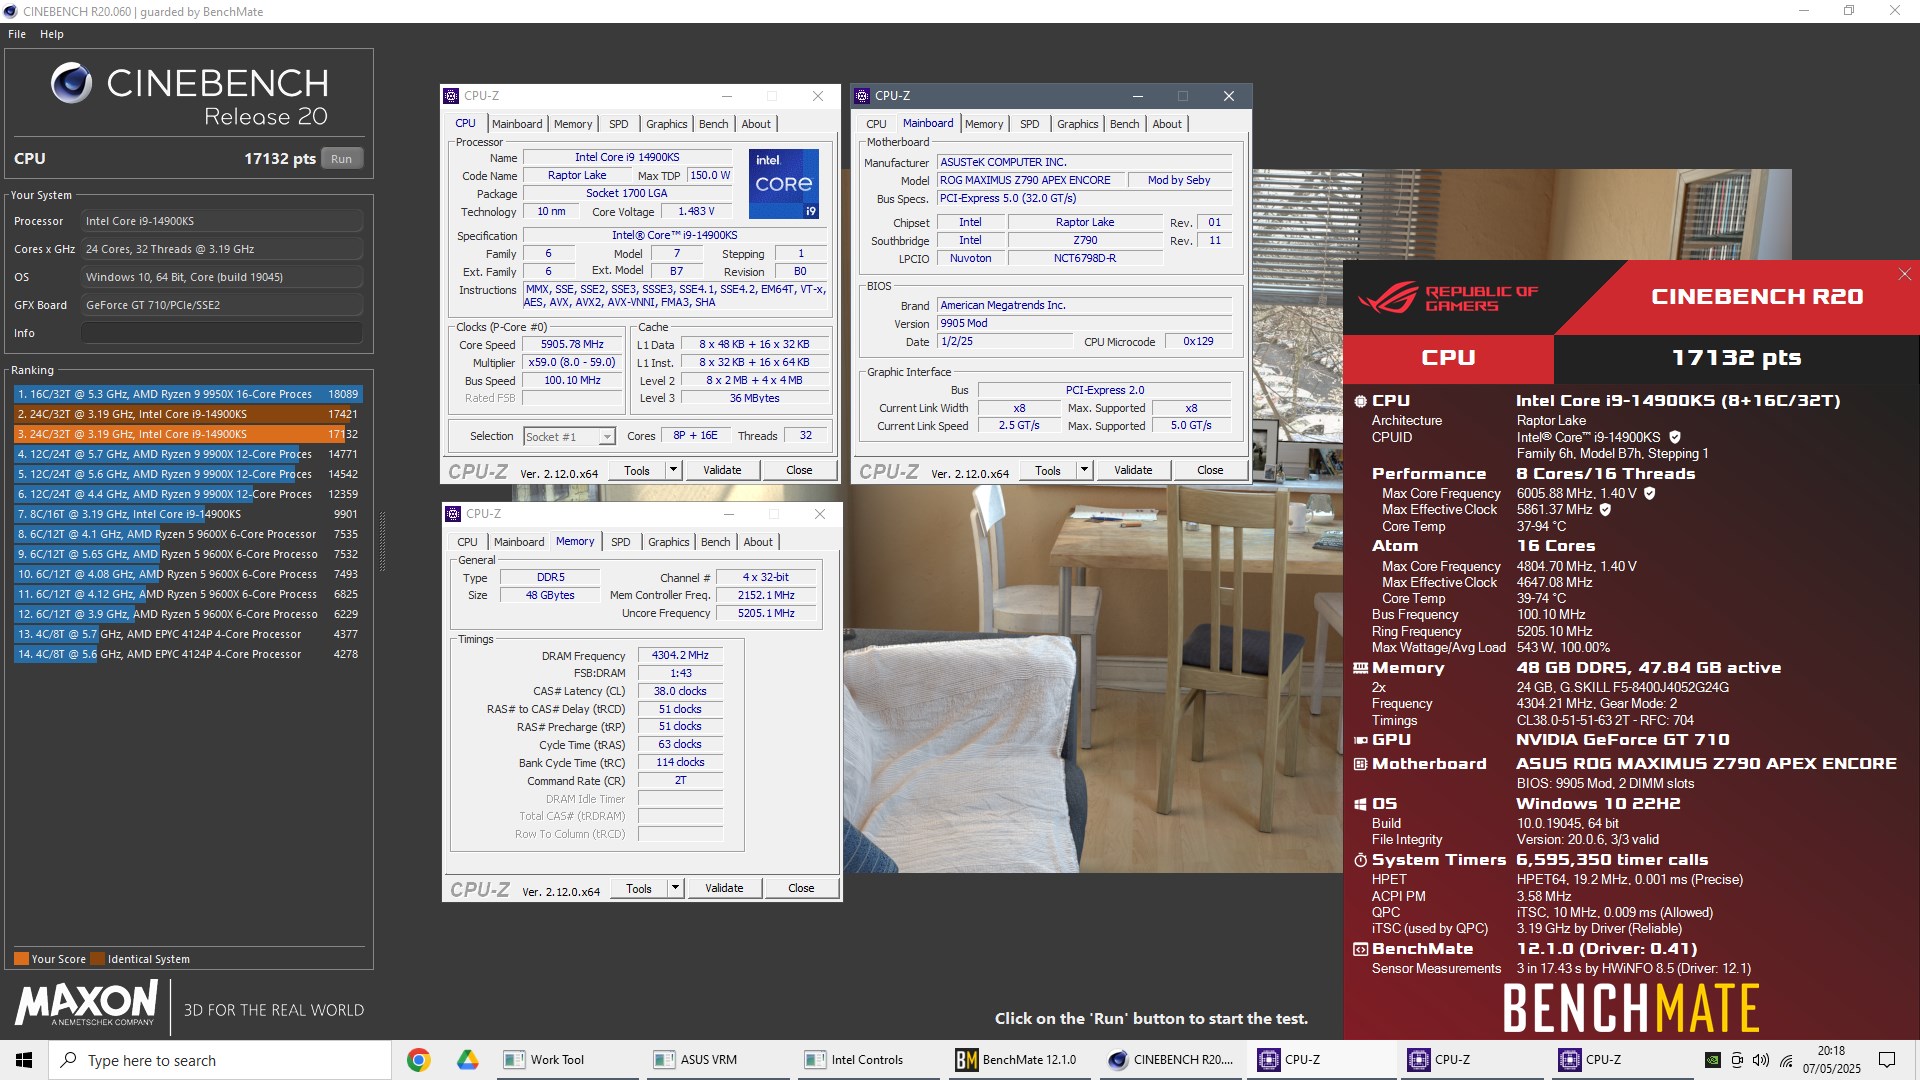Select ranking entry 1 AMD Ryzen 9 9950X
1920x1080 pixels.
[x=187, y=394]
